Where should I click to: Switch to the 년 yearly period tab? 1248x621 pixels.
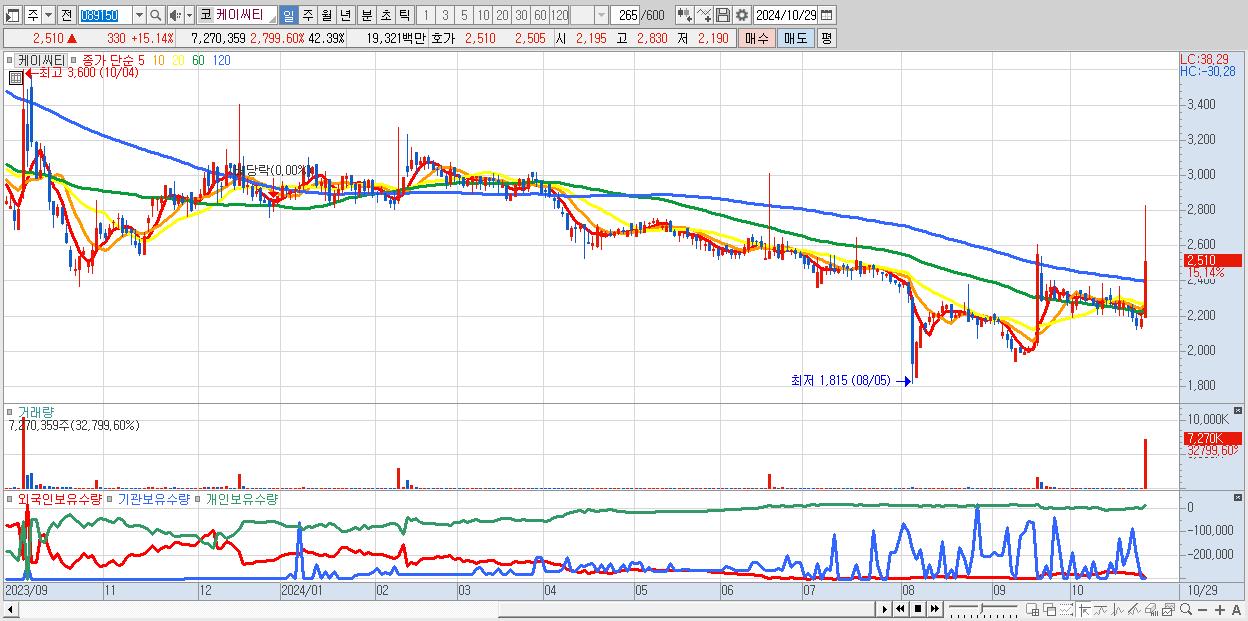(345, 15)
